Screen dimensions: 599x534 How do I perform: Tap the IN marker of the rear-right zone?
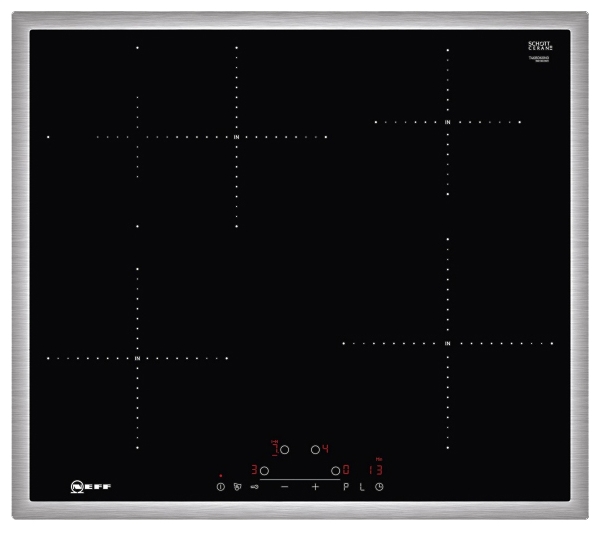[447, 122]
